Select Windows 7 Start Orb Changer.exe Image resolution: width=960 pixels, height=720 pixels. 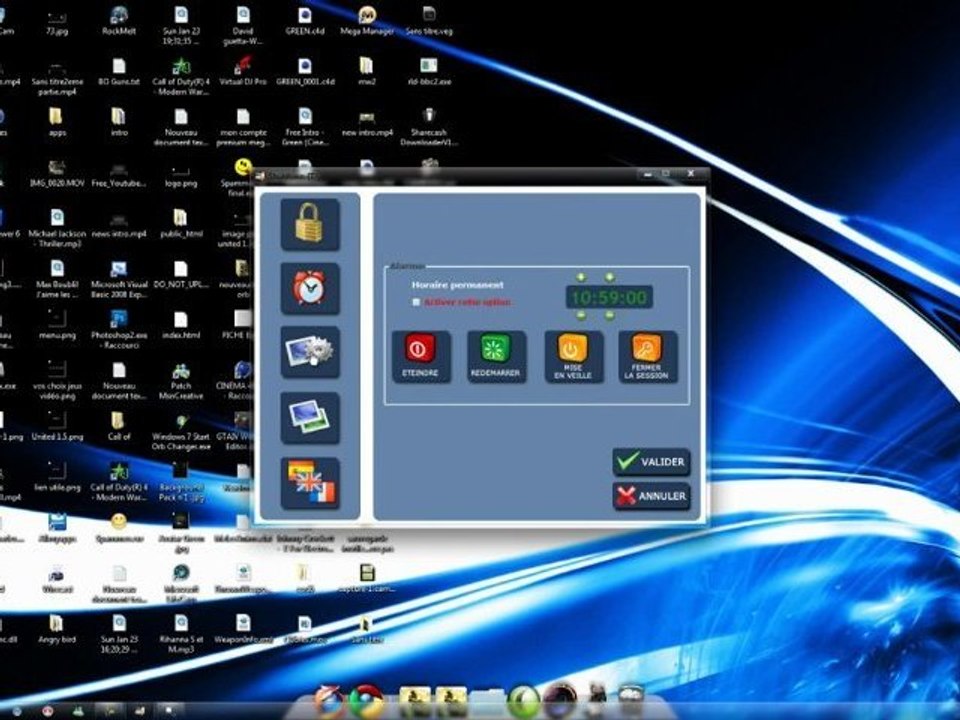click(181, 432)
